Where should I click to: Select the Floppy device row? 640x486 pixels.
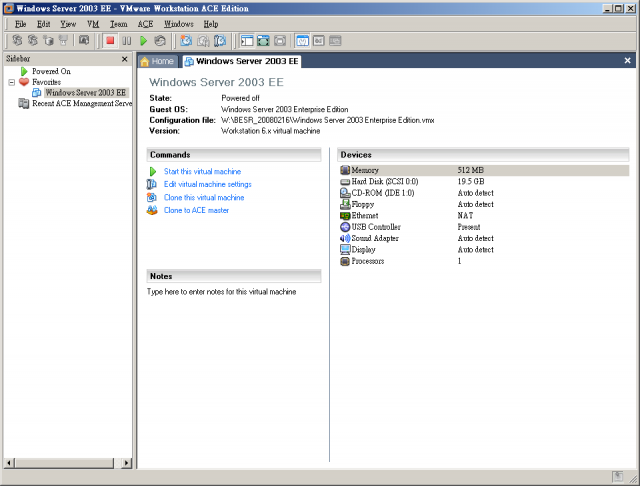(483, 204)
